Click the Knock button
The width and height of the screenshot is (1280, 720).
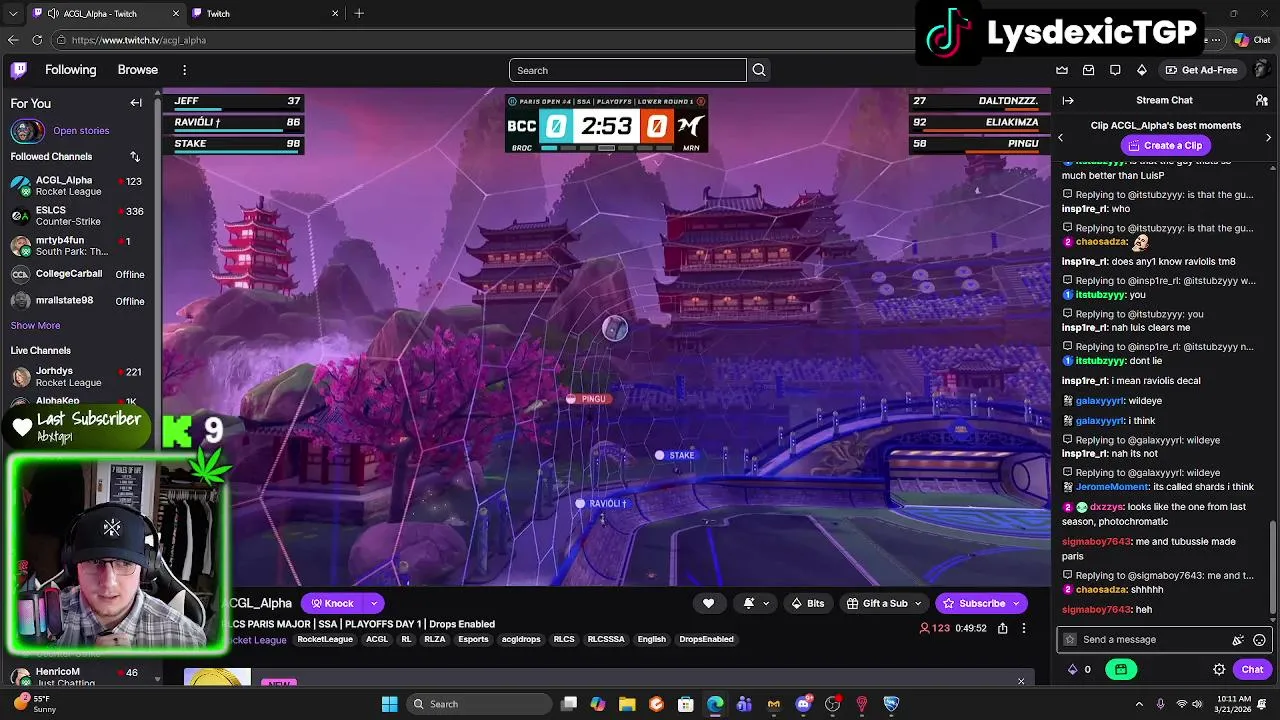332,603
